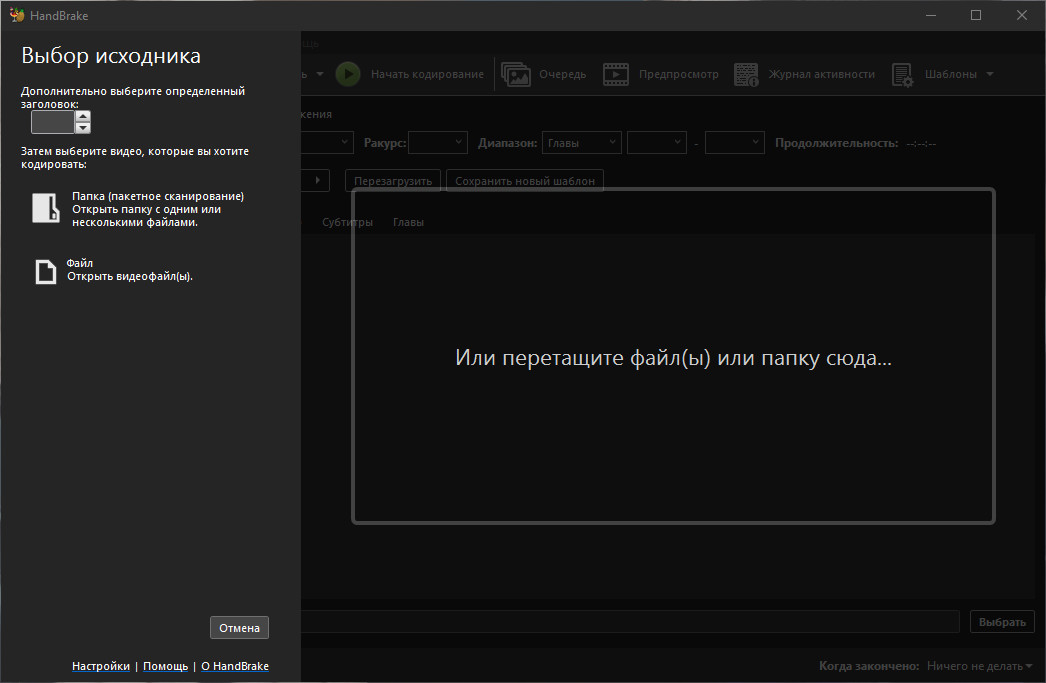The image size is (1046, 683).
Task: Close the HandBrake window
Action: (x=1021, y=15)
